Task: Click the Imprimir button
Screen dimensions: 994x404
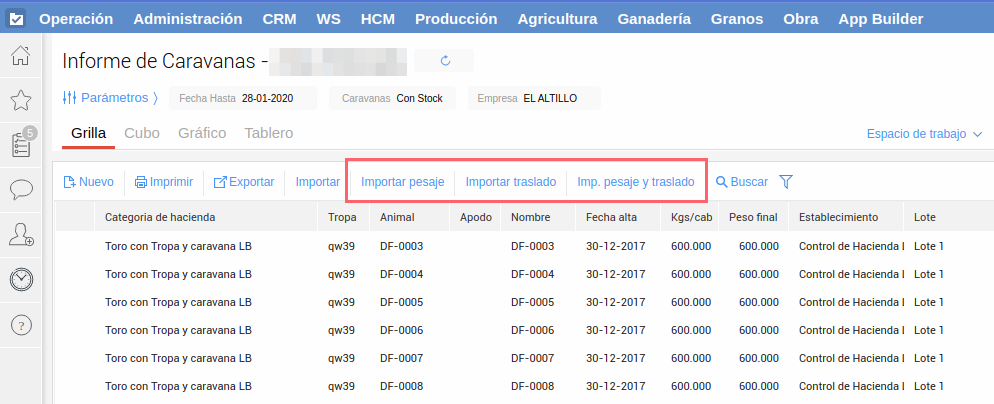Action: pos(164,182)
